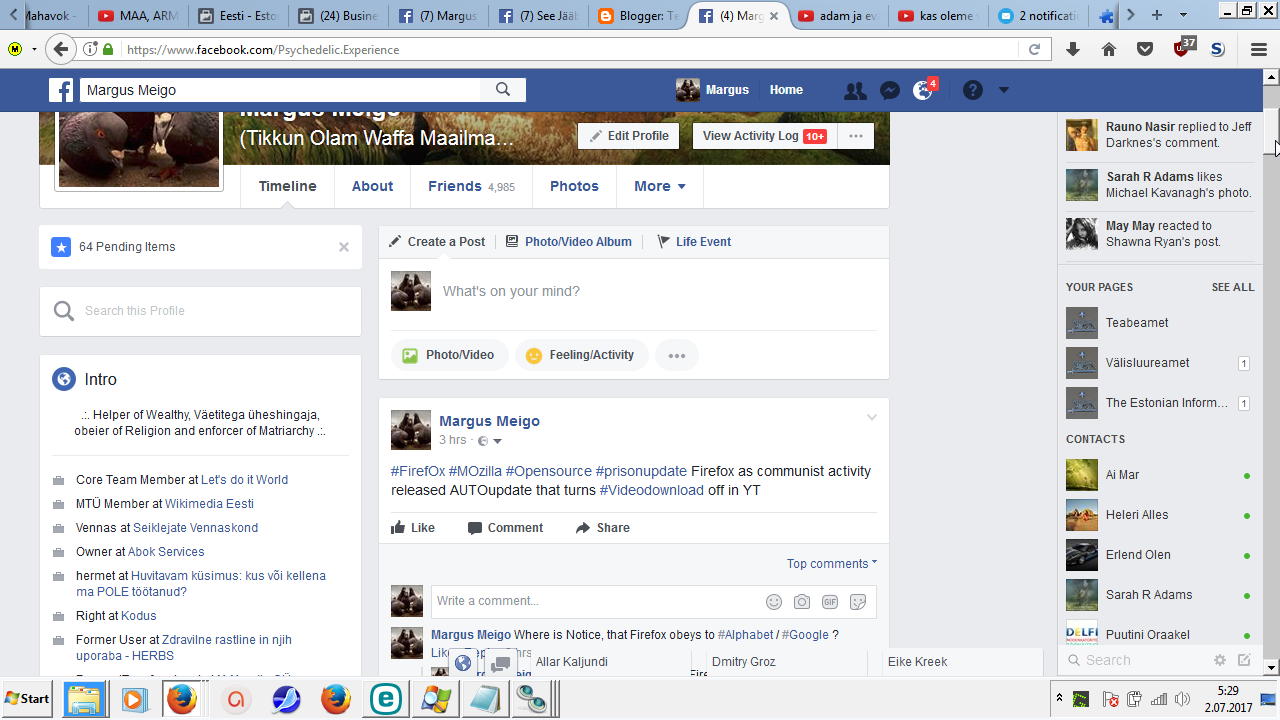Image resolution: width=1280 pixels, height=720 pixels.
Task: Open the uBlock extension icon
Action: [x=1183, y=47]
